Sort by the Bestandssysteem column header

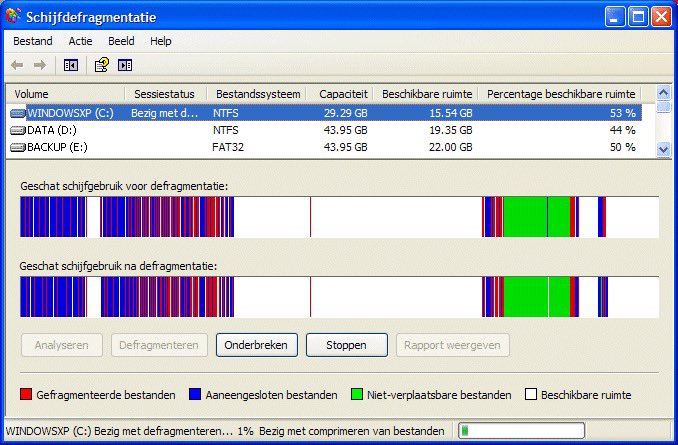[257, 94]
